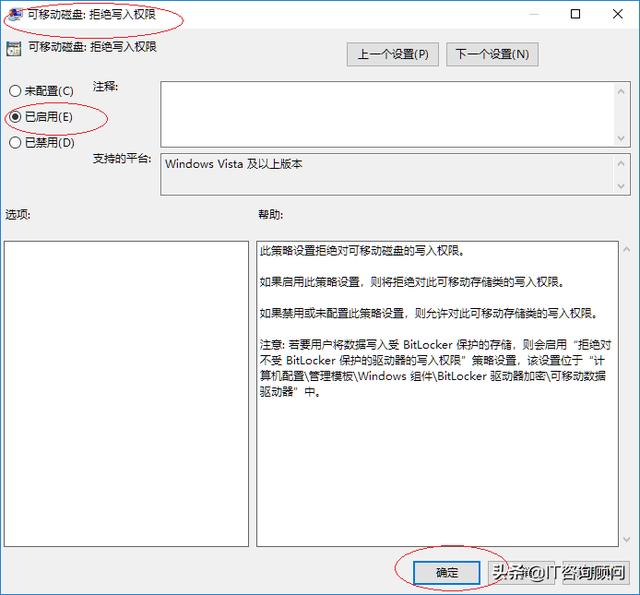This screenshot has height=595, width=640.
Task: Click the comment box scroll down arrow
Action: (621, 138)
